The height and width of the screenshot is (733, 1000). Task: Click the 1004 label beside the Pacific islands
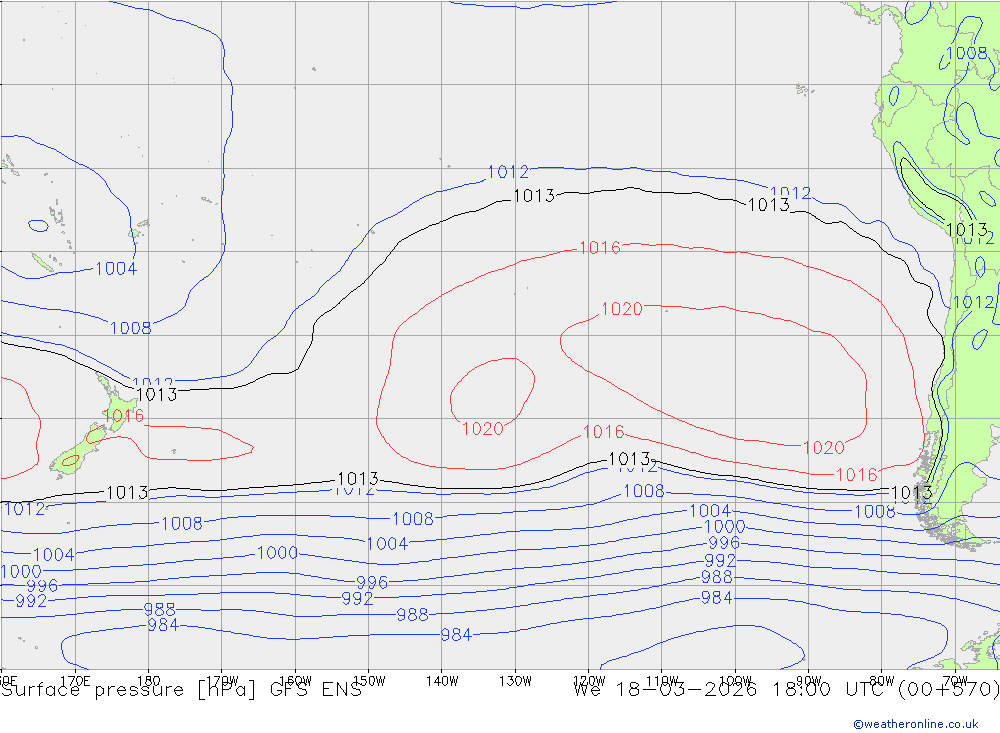click(116, 269)
